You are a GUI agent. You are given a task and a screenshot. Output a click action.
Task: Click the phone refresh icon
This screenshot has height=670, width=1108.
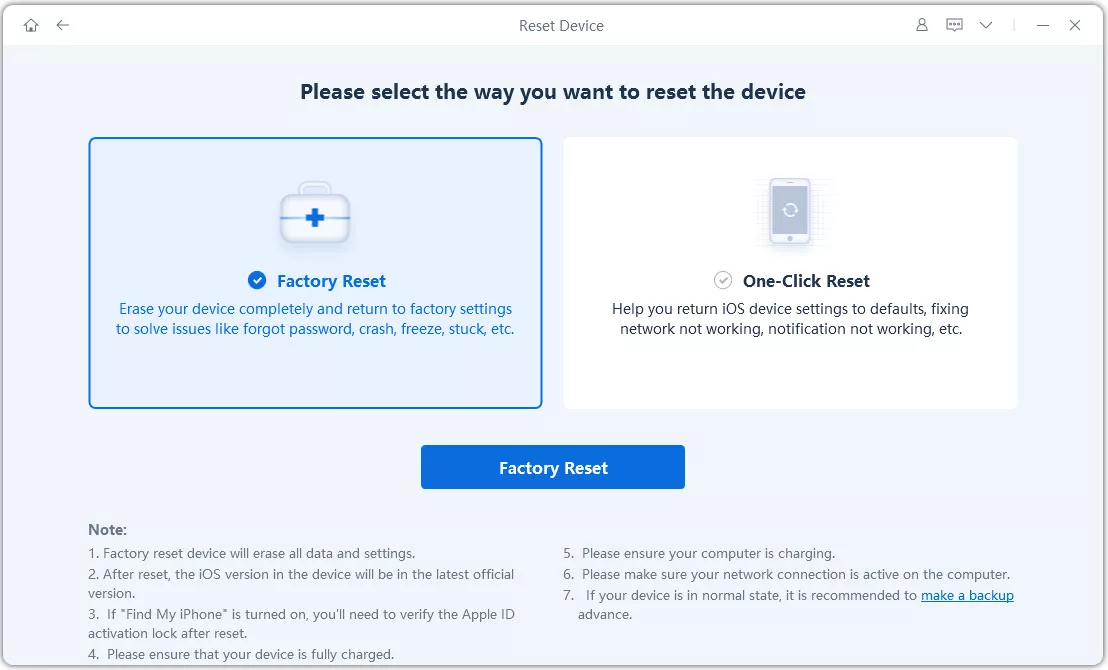[790, 211]
